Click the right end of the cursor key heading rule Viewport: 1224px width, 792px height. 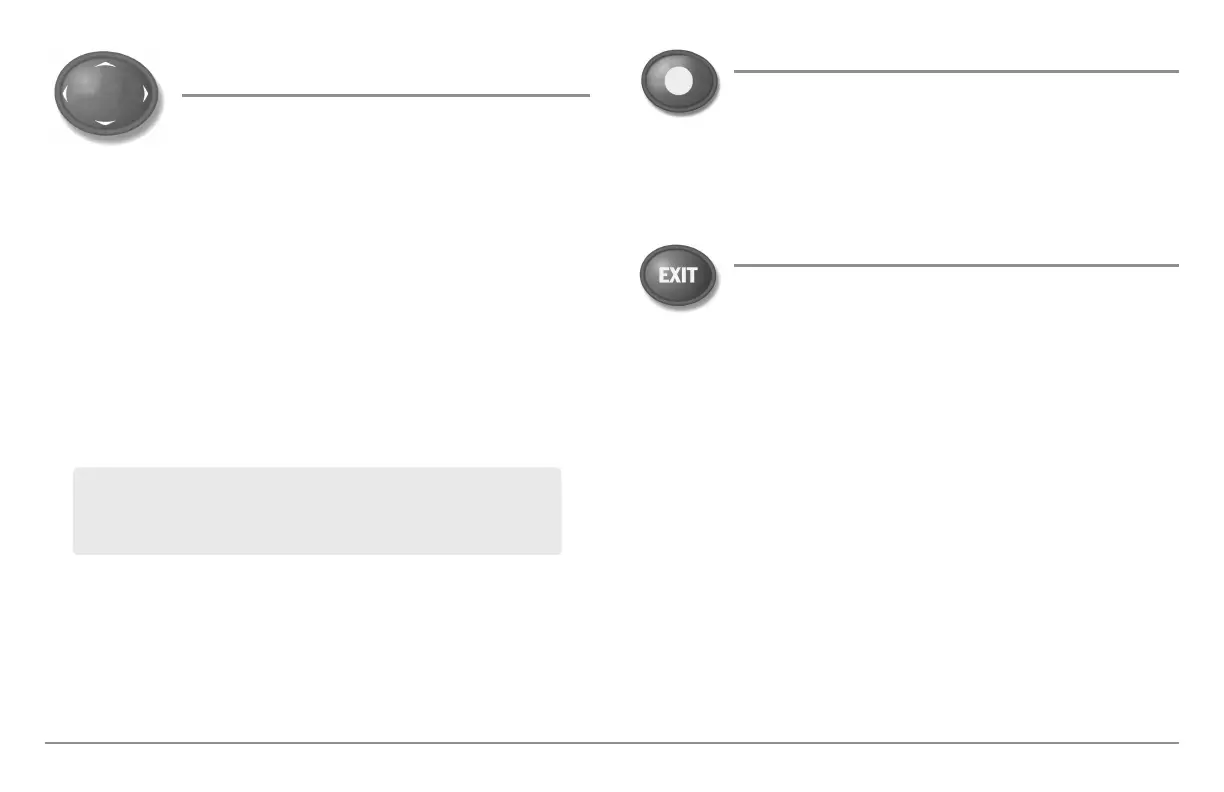(x=585, y=95)
